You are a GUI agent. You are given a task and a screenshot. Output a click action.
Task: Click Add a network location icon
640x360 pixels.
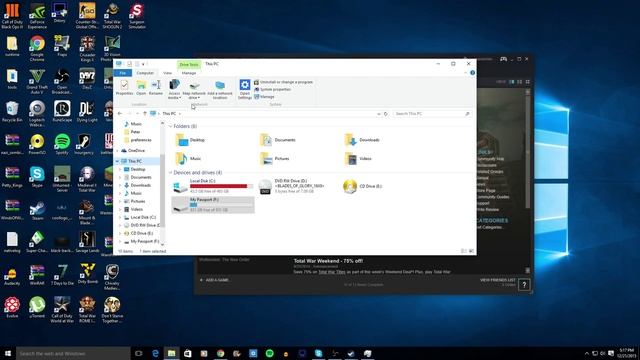click(220, 89)
